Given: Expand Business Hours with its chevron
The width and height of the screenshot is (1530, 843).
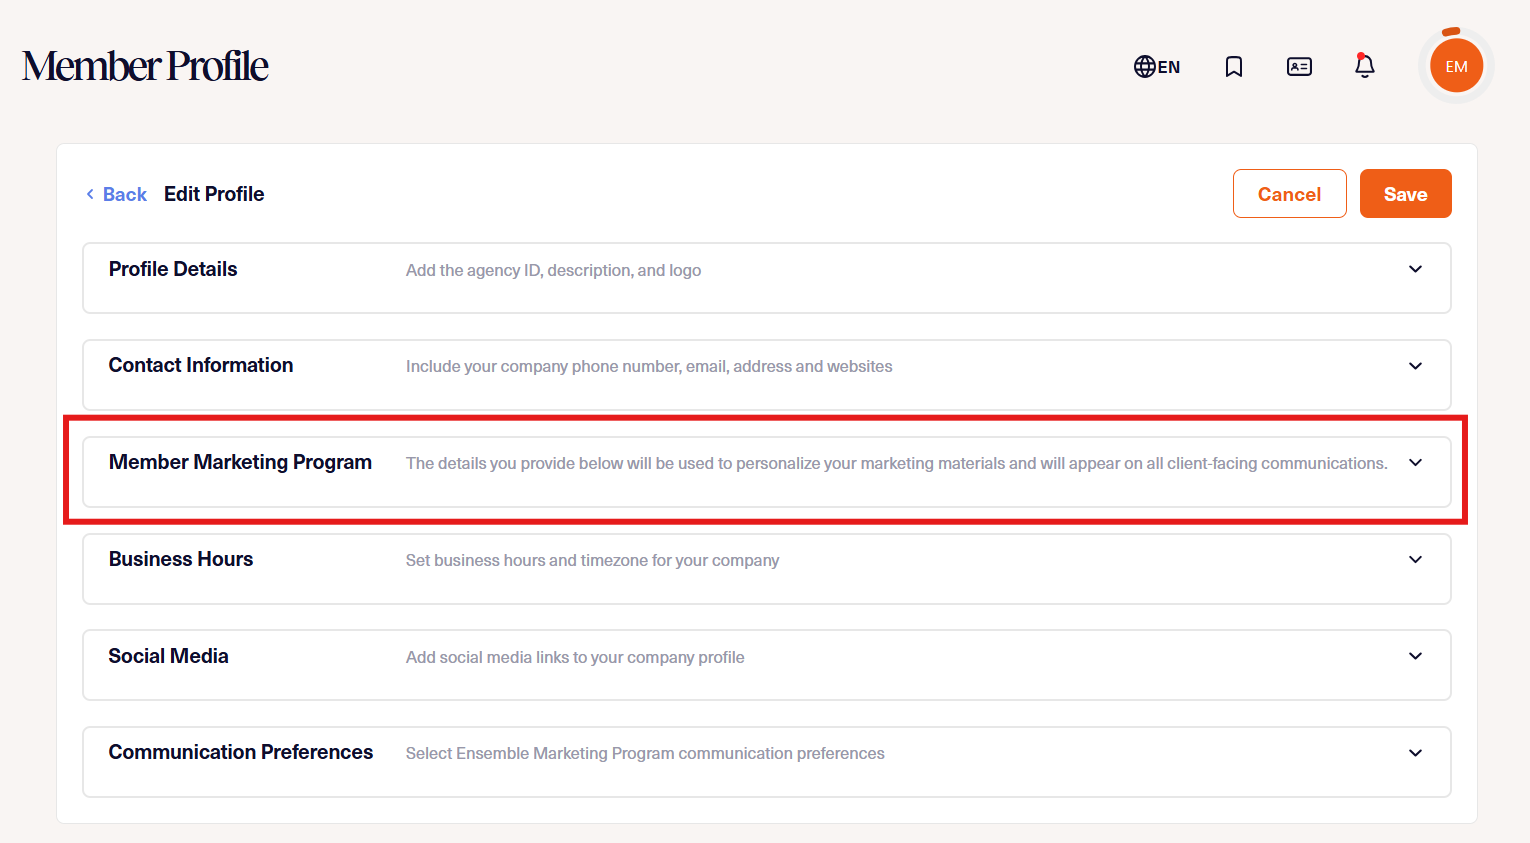Looking at the screenshot, I should [1415, 560].
